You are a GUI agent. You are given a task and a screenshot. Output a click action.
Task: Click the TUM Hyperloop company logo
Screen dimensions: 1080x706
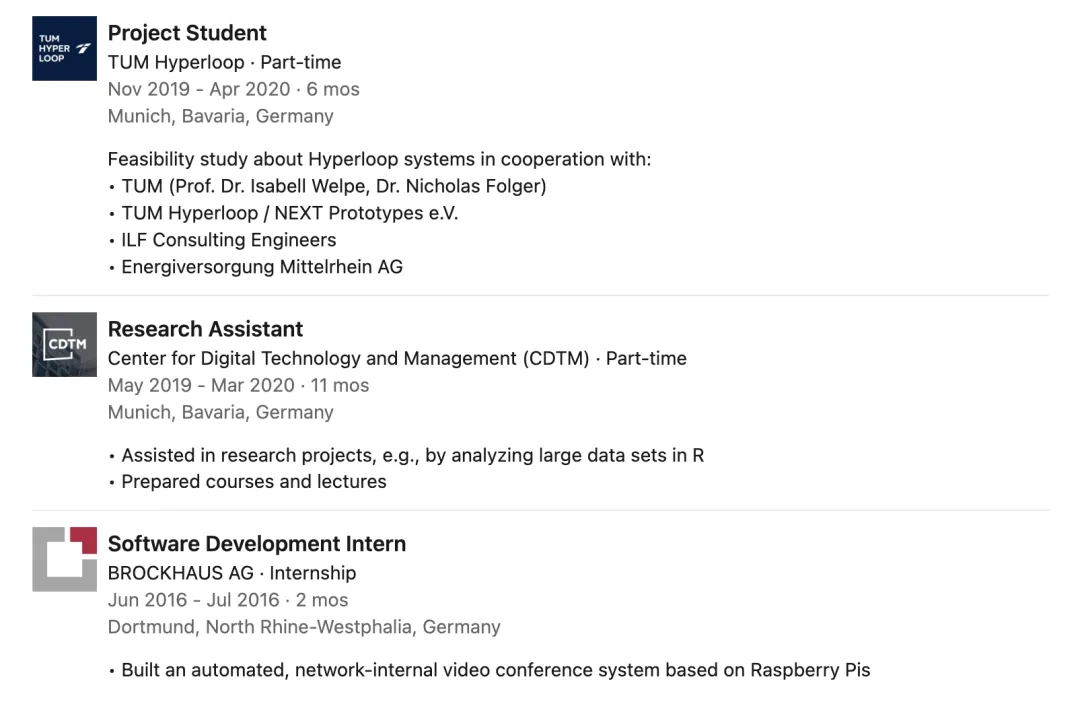point(64,48)
